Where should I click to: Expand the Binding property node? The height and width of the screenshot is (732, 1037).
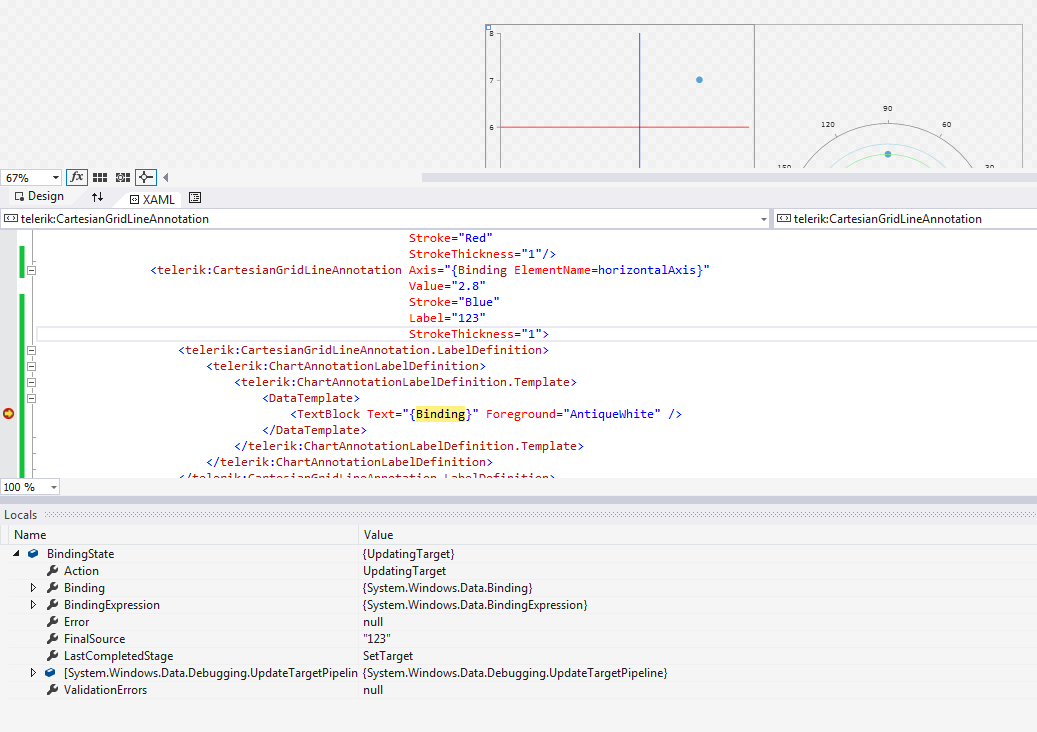[33, 588]
